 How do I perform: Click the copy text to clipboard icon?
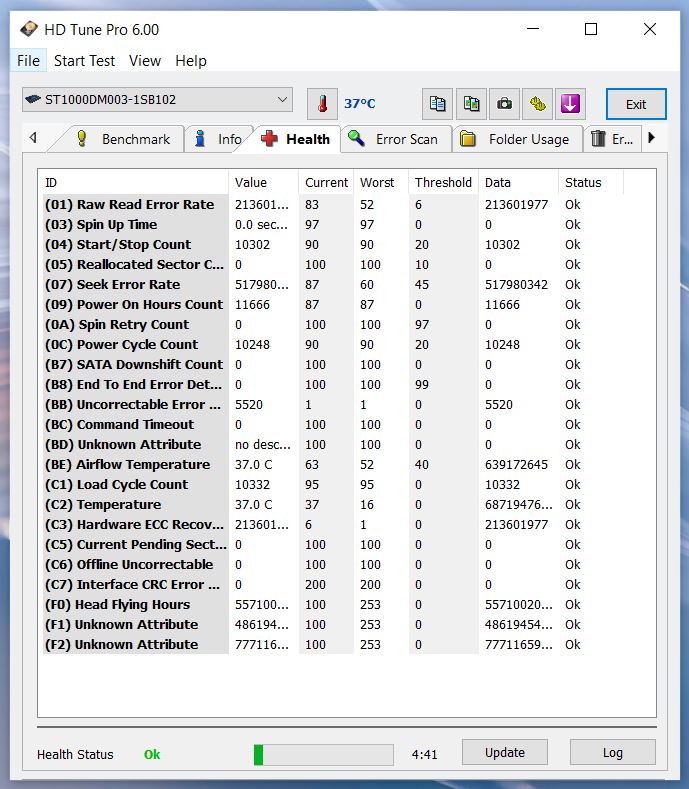(437, 103)
